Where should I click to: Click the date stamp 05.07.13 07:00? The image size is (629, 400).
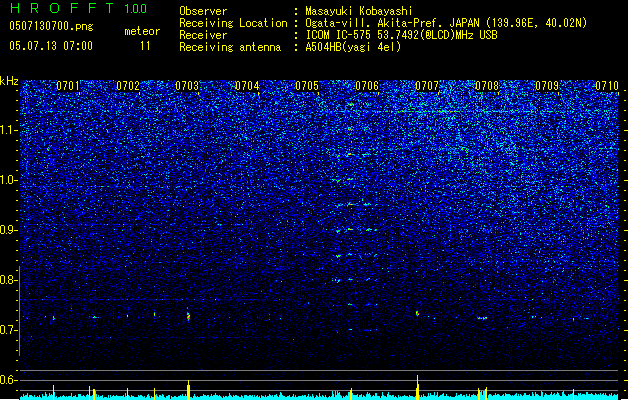pyautogui.click(x=51, y=46)
